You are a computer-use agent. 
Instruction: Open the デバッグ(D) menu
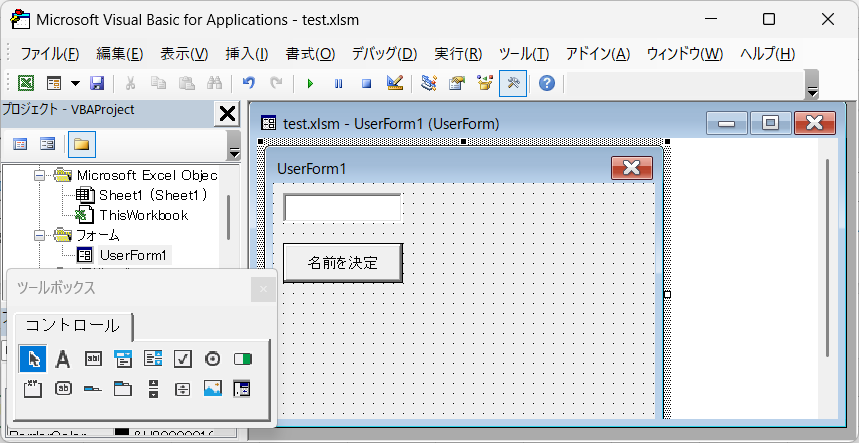coord(385,54)
